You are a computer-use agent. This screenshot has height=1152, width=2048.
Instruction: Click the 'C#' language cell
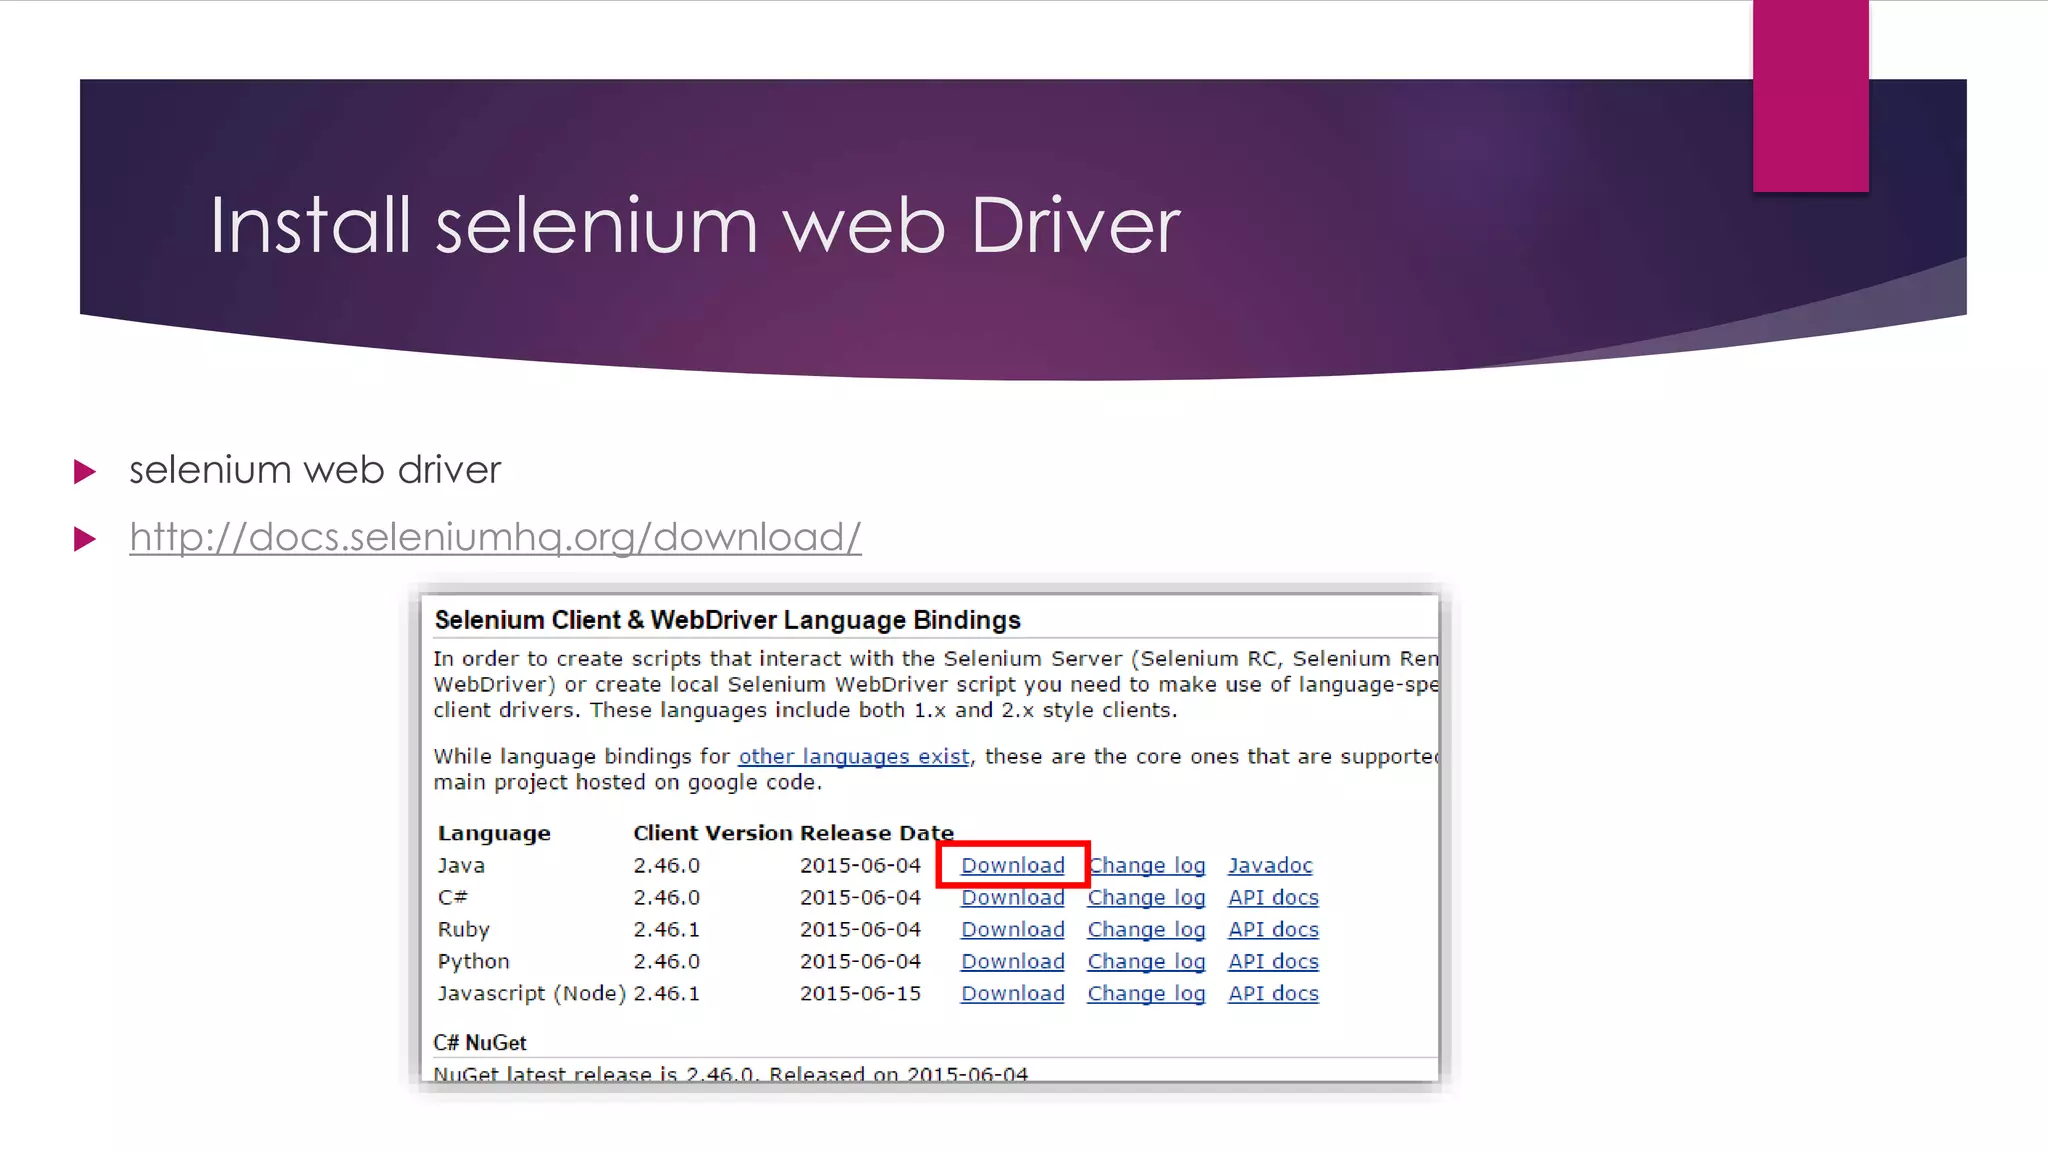pyautogui.click(x=452, y=897)
